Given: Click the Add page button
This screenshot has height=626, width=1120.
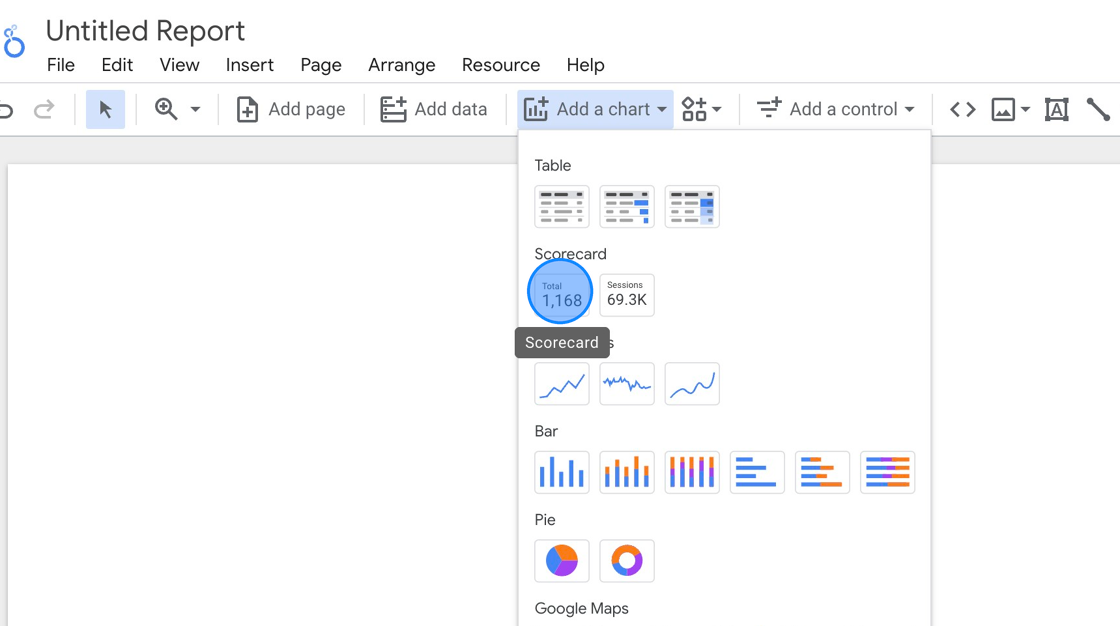Looking at the screenshot, I should click(291, 109).
